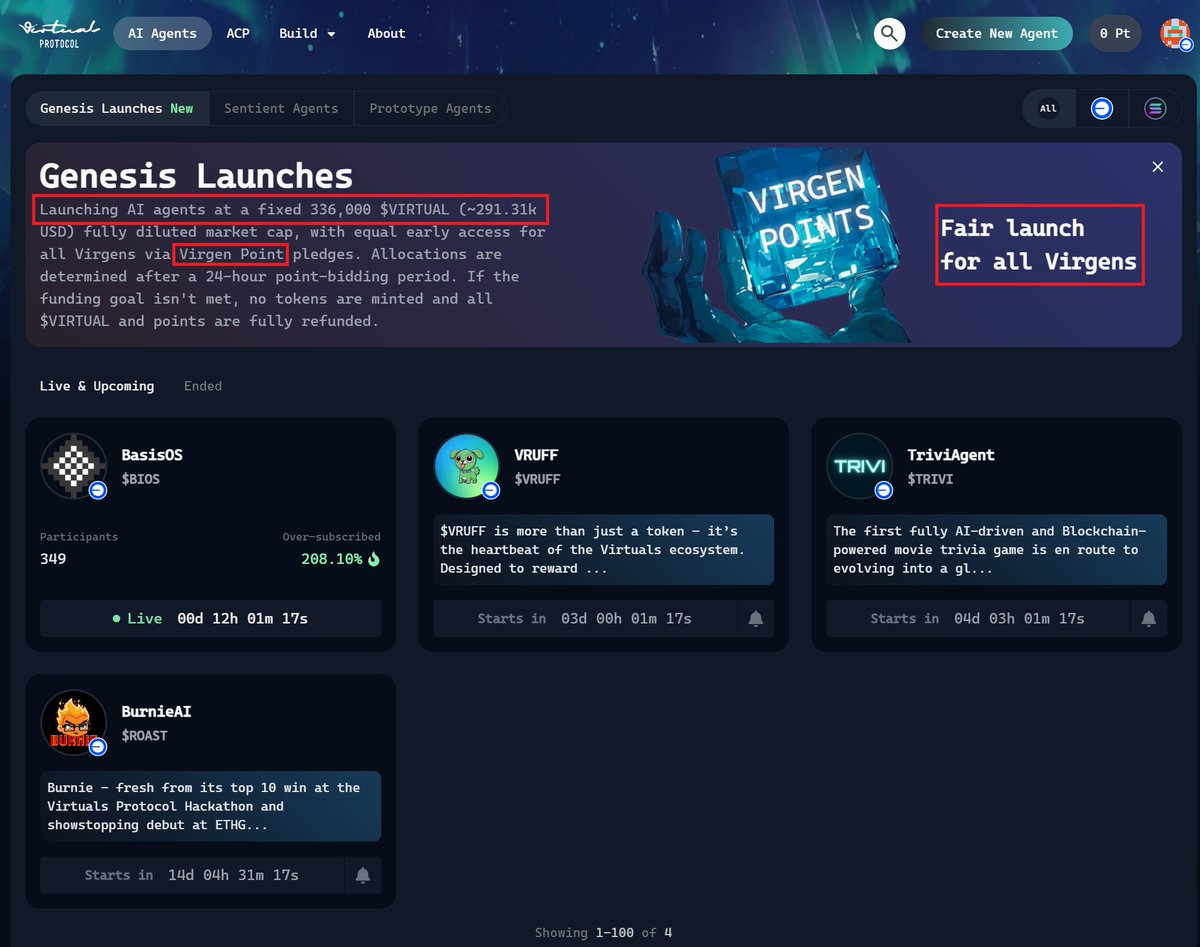Screen dimensions: 1200x947
Task: Open the About menu item
Action: coord(386,33)
